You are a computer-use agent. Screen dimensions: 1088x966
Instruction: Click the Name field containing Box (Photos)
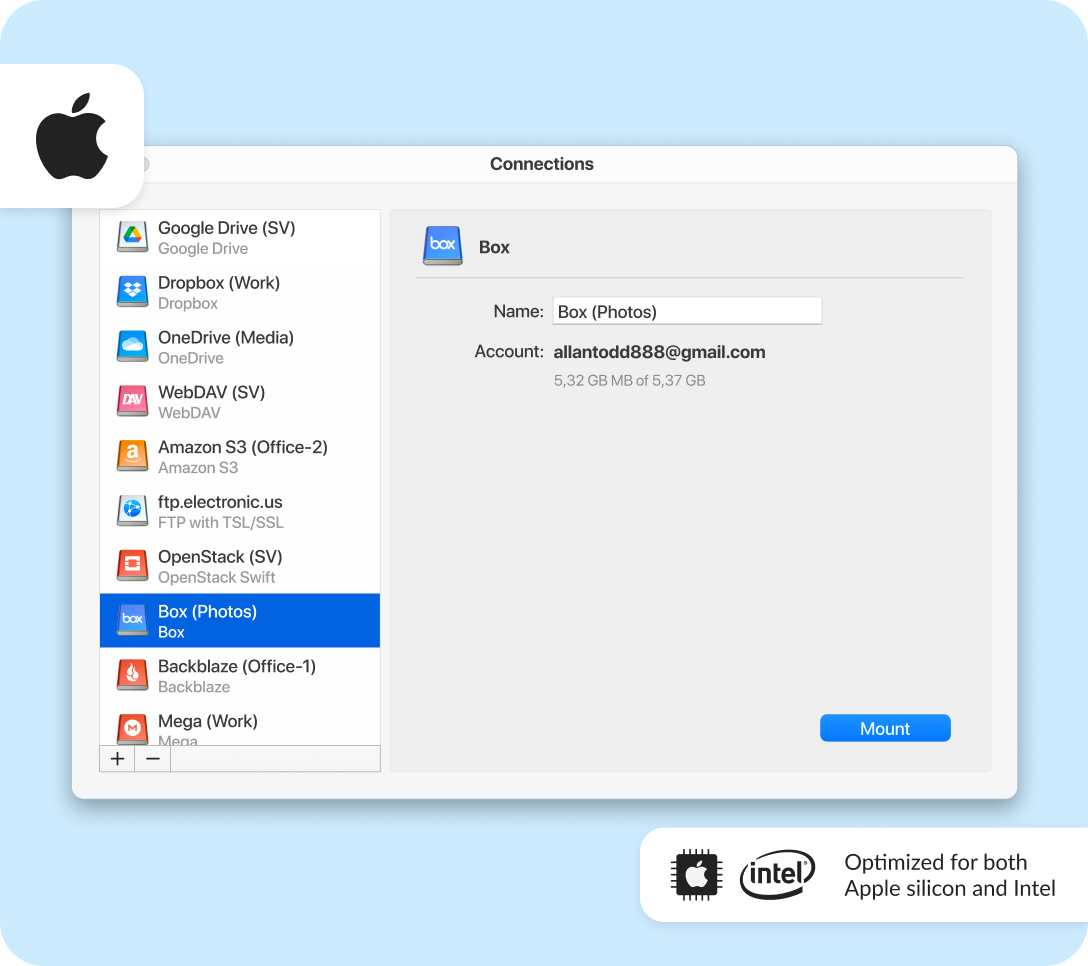687,311
